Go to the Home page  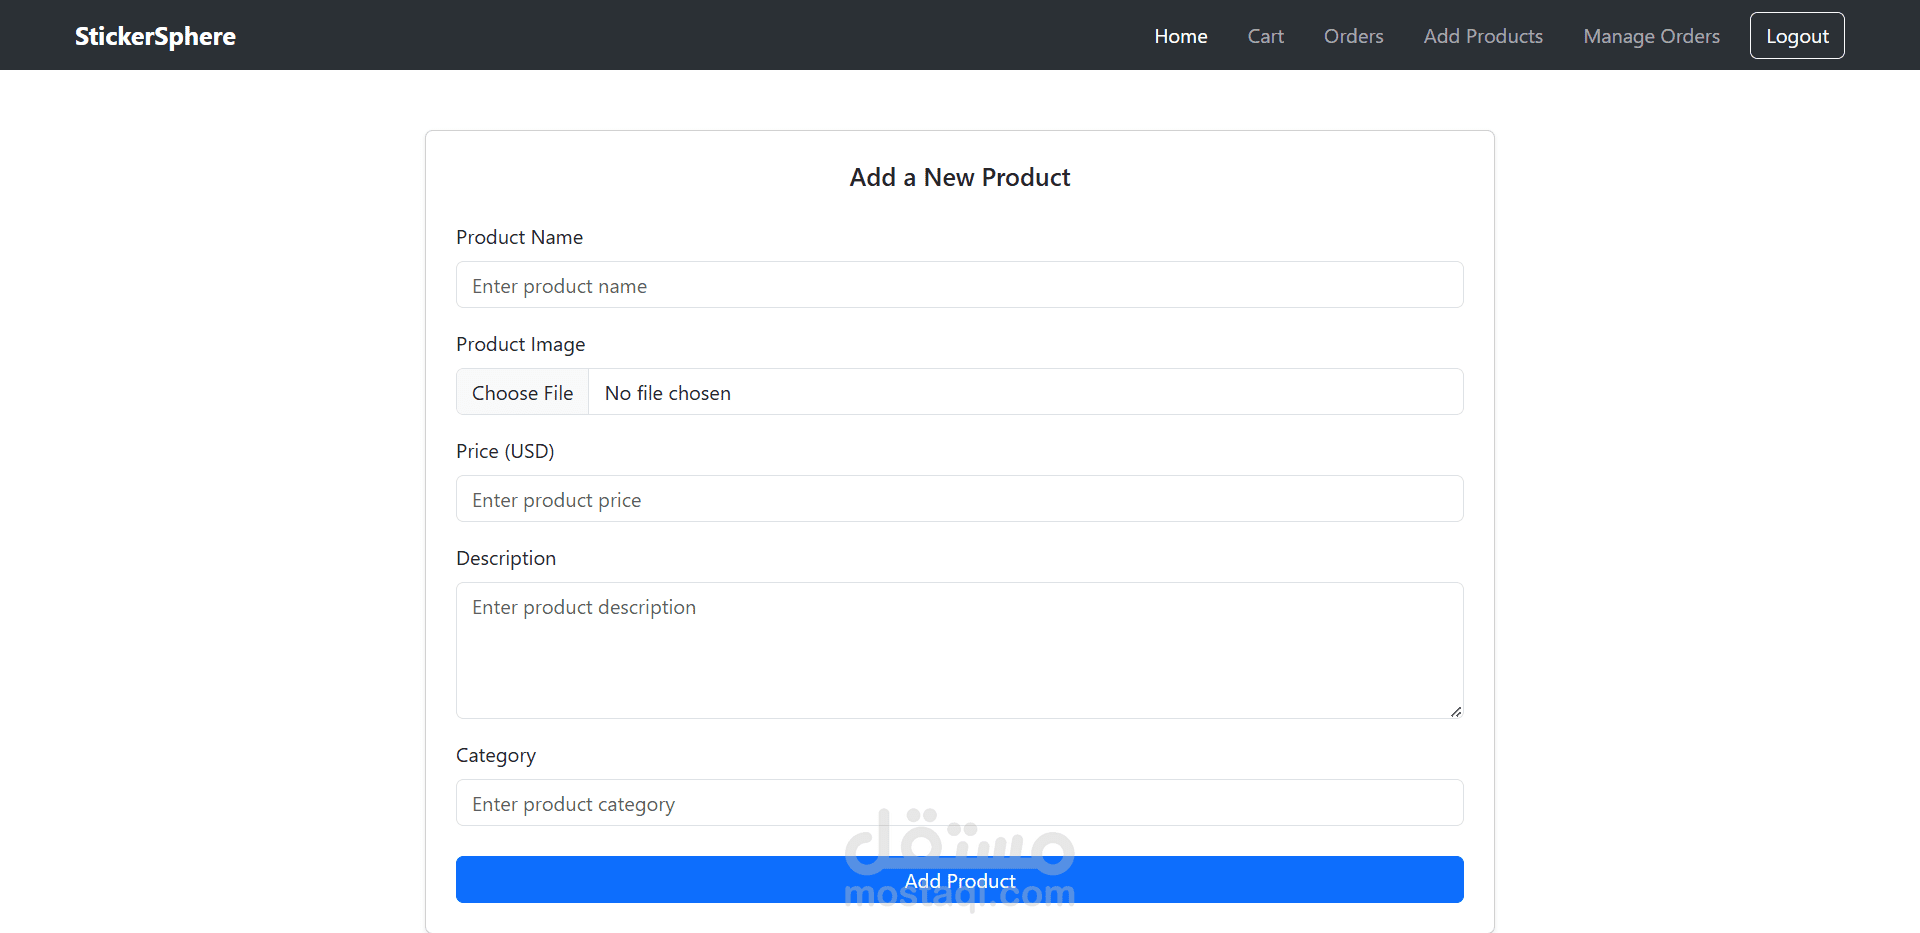(1180, 36)
